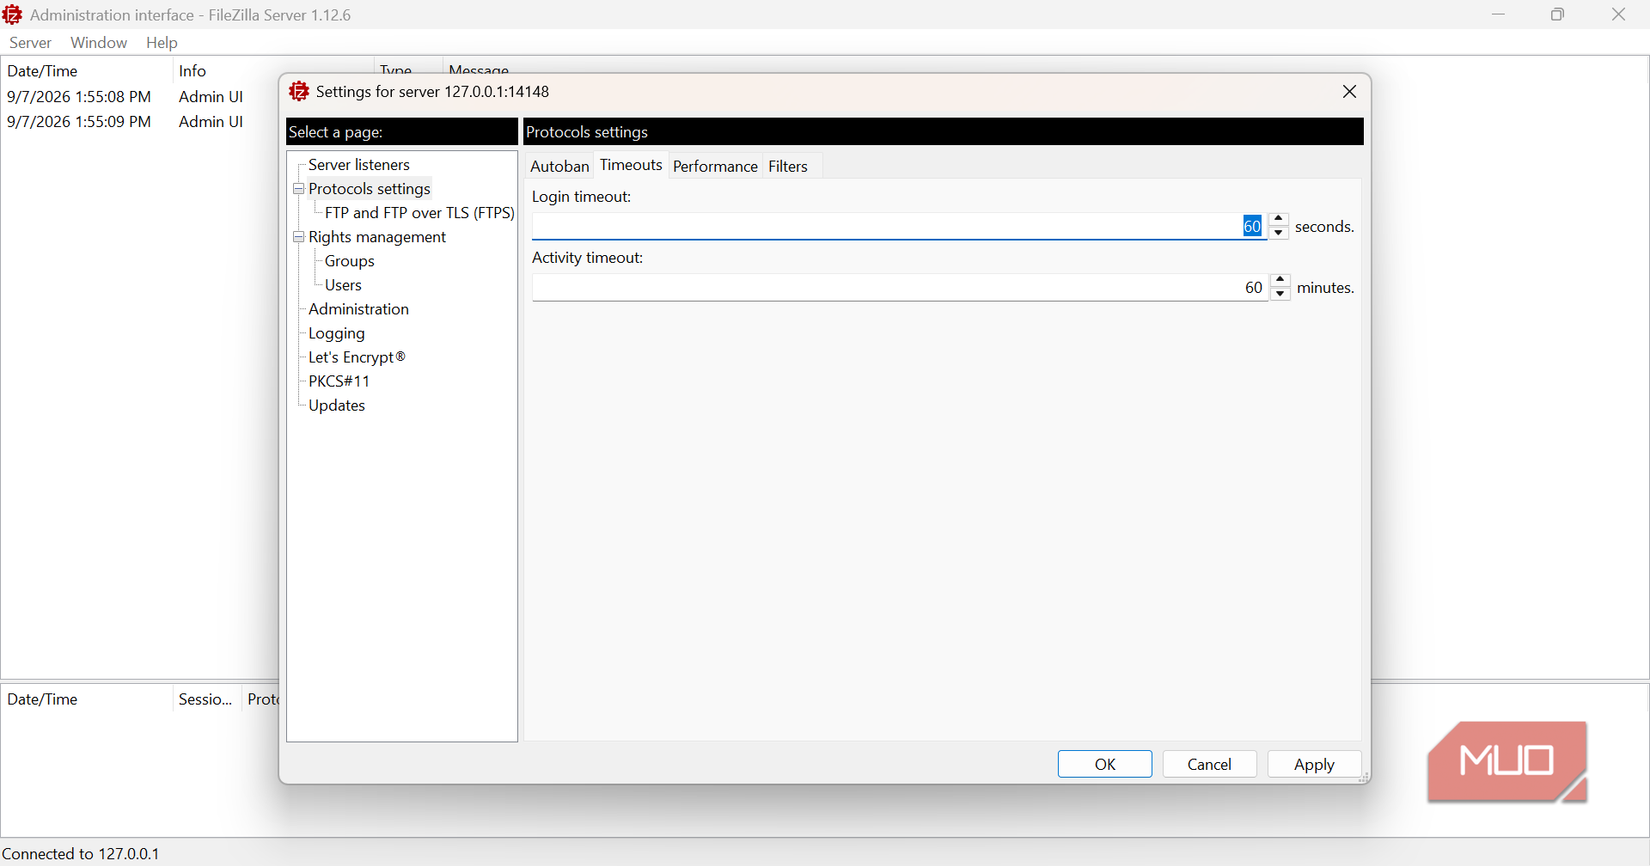Click the FileZilla Server icon in the main title bar
Viewport: 1650px width, 866px height.
(x=13, y=15)
